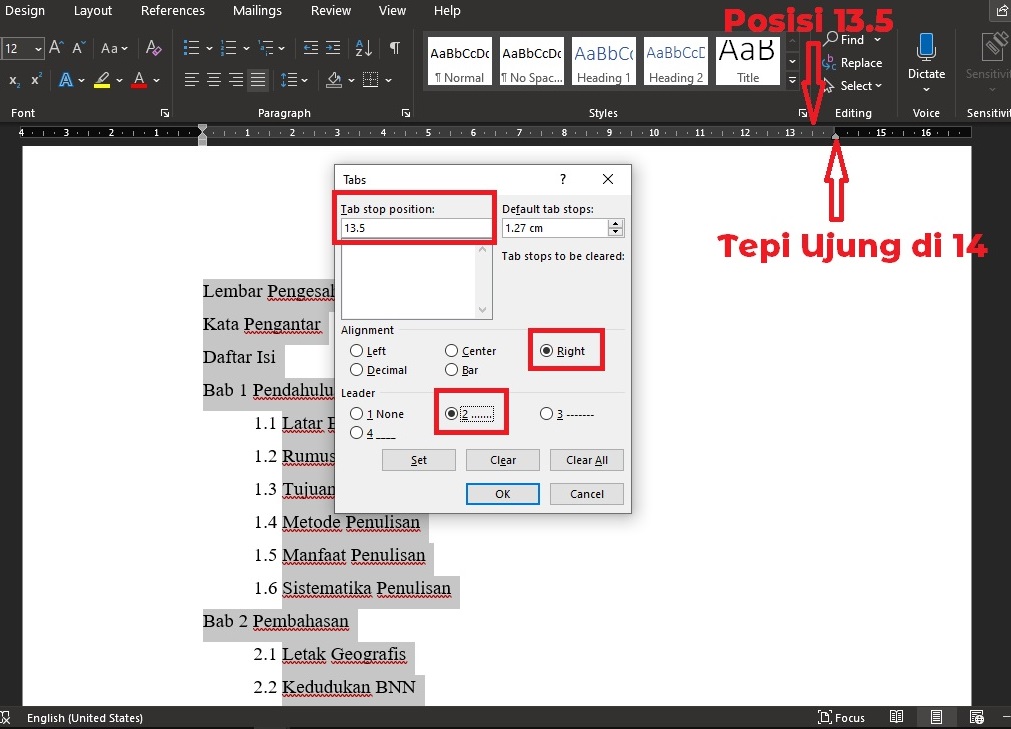Image resolution: width=1011 pixels, height=729 pixels.
Task: Open the Review ribbon tab
Action: click(x=330, y=11)
